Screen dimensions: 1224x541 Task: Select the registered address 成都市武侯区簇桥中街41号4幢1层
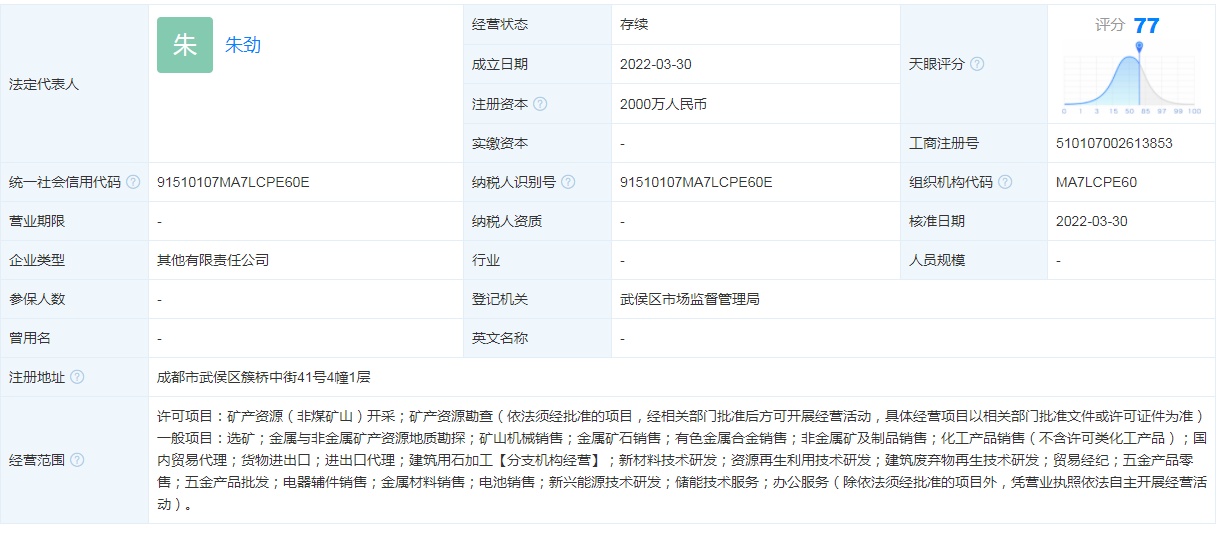[x=264, y=377]
